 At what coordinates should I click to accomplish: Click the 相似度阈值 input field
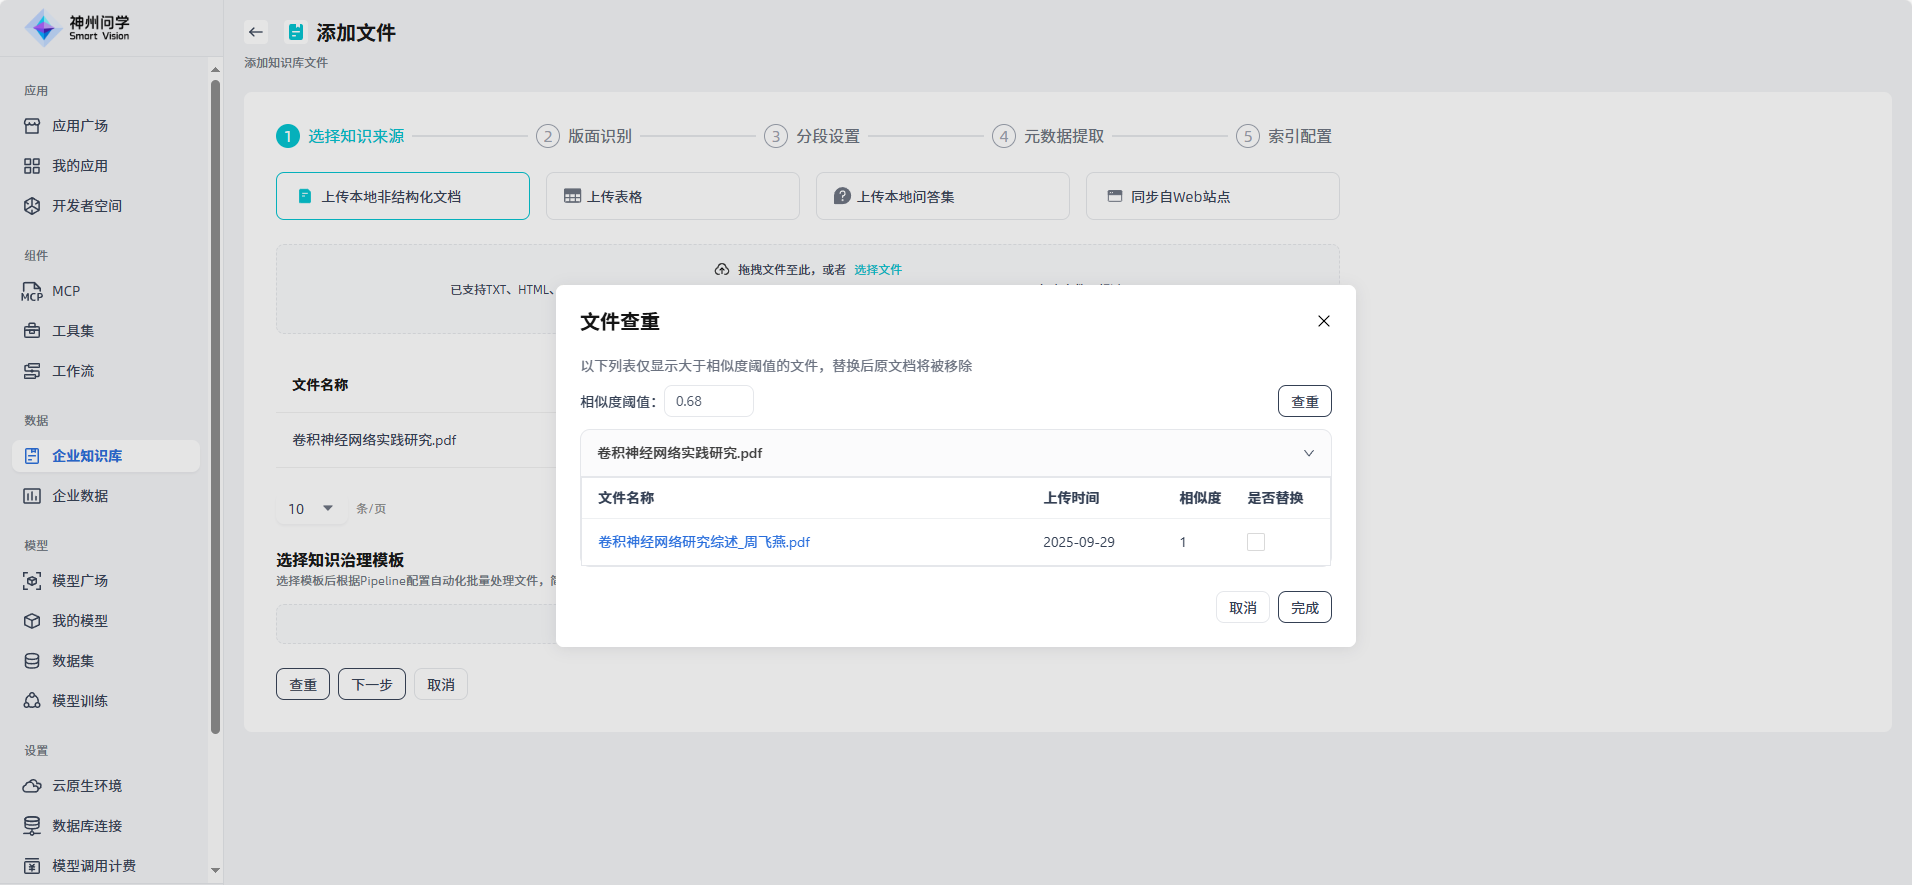708,401
